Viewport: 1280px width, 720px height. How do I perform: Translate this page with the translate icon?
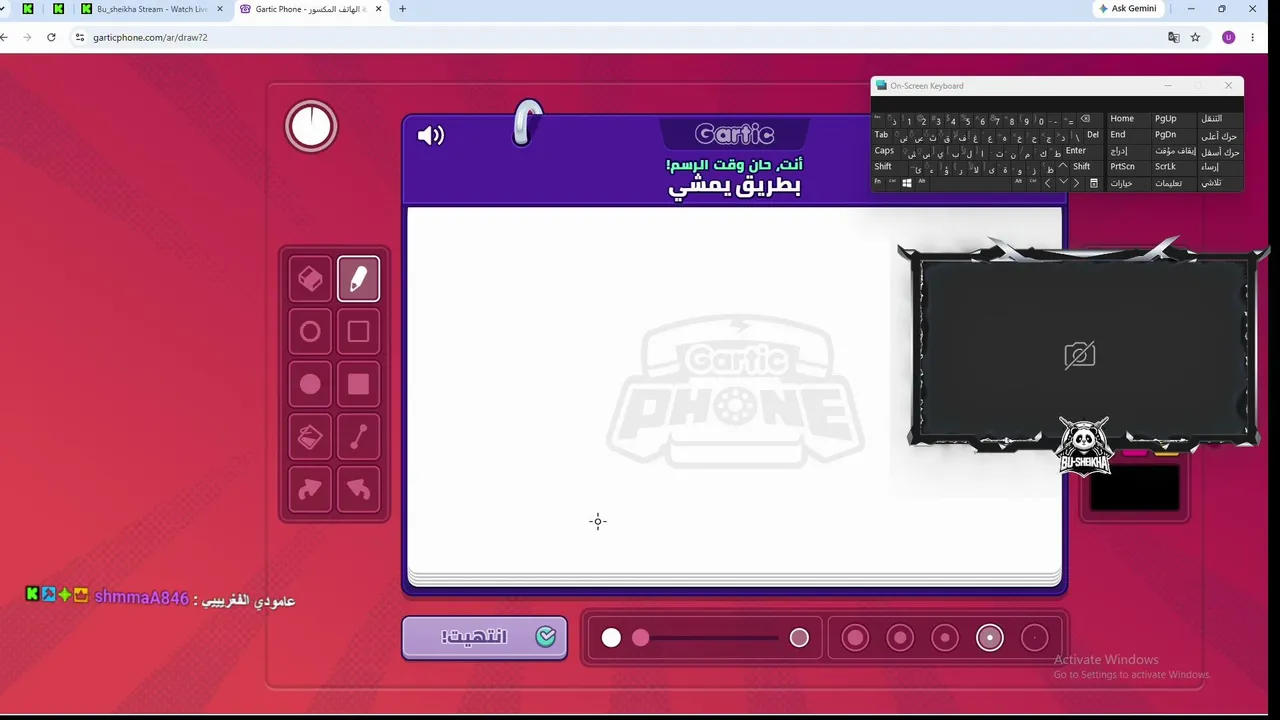click(x=1174, y=37)
